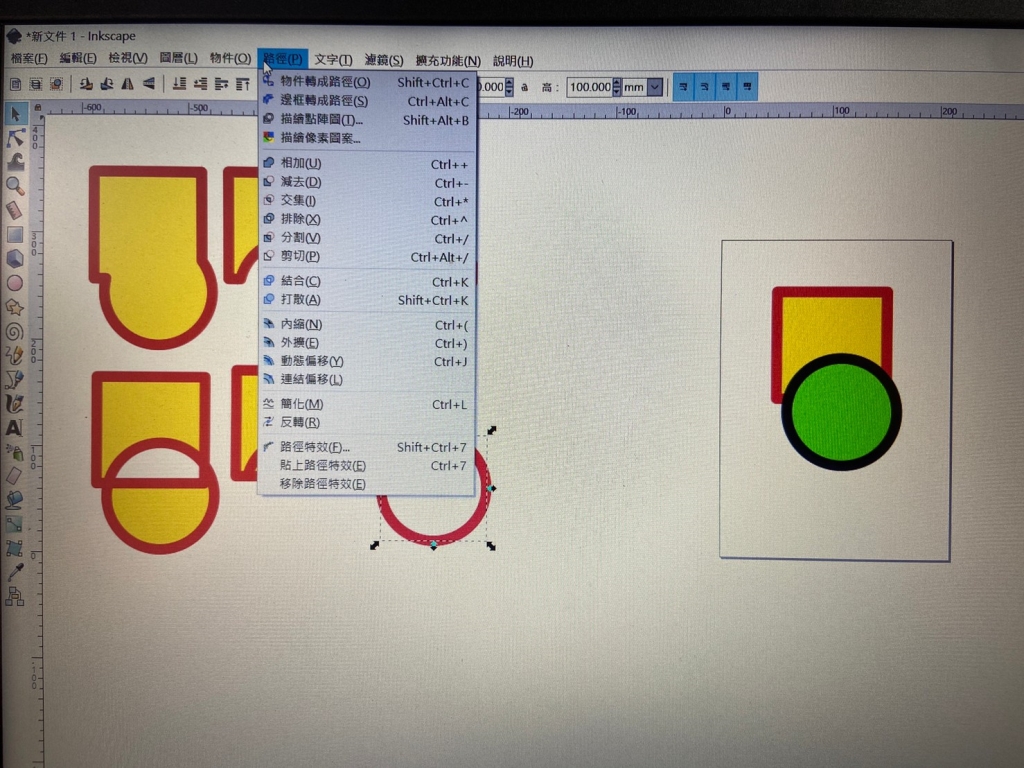Choose the Eyedropper color picker tool
1024x768 pixels.
14,572
